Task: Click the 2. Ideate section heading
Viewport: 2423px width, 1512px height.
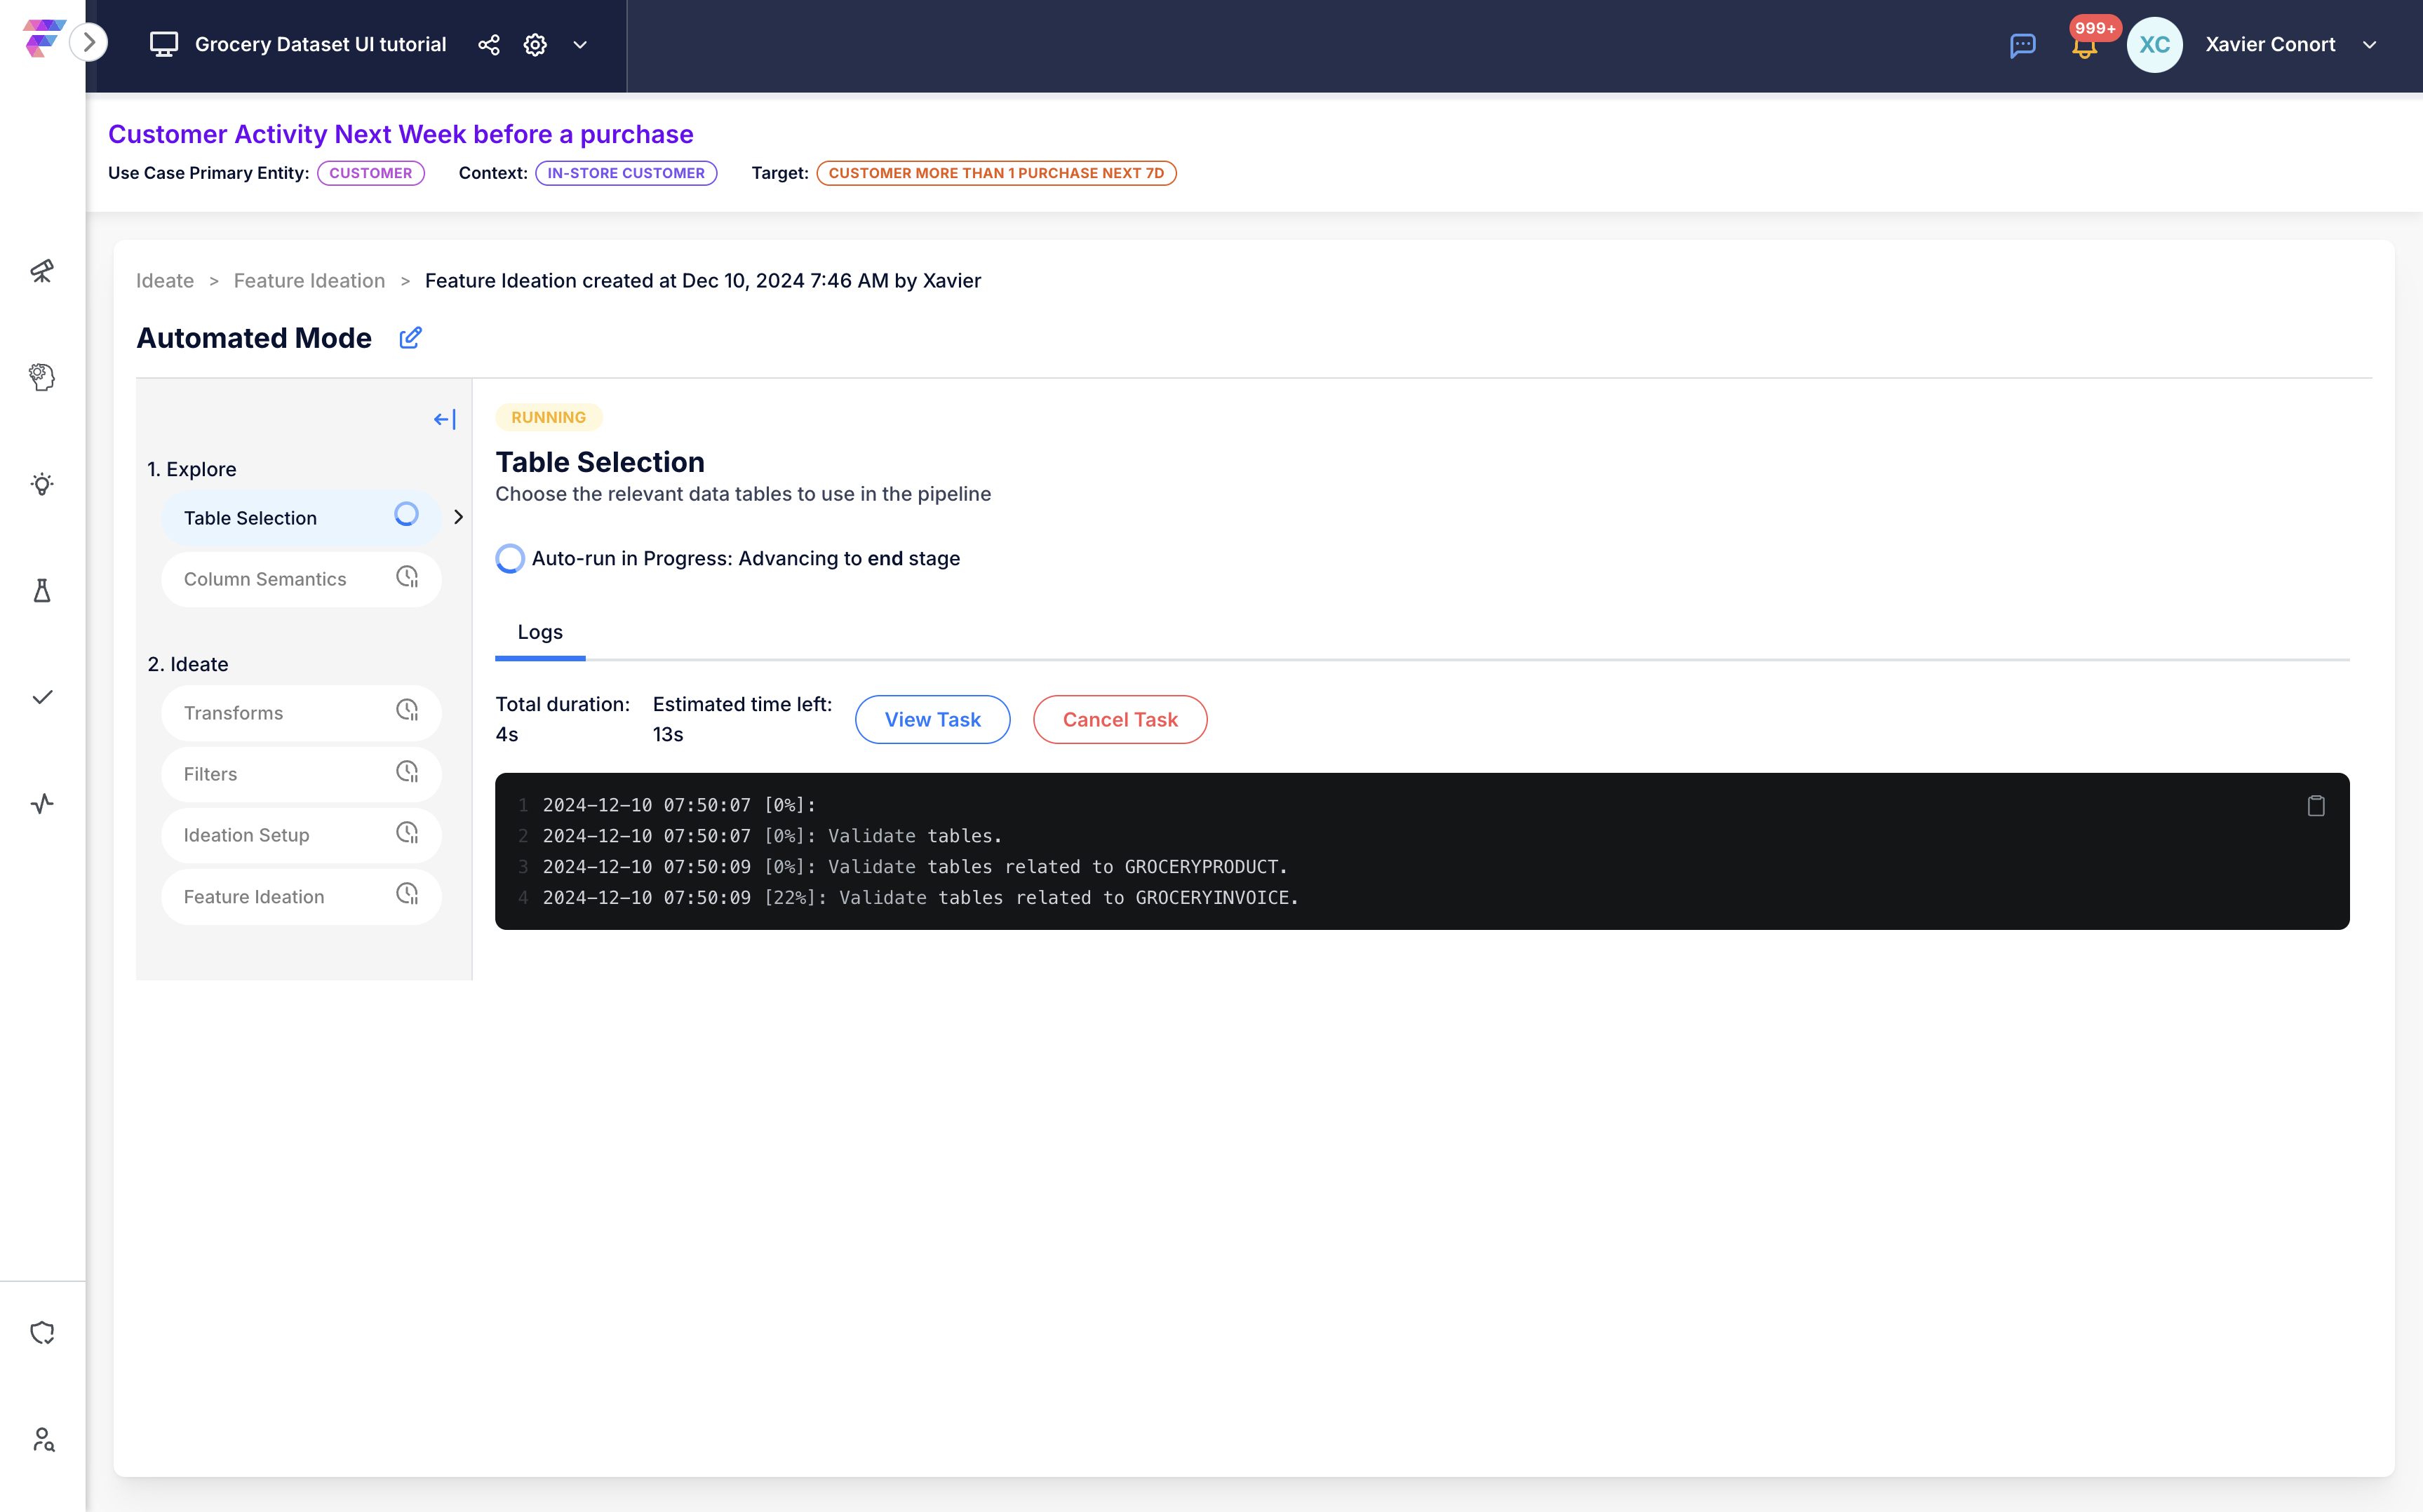Action: (188, 664)
